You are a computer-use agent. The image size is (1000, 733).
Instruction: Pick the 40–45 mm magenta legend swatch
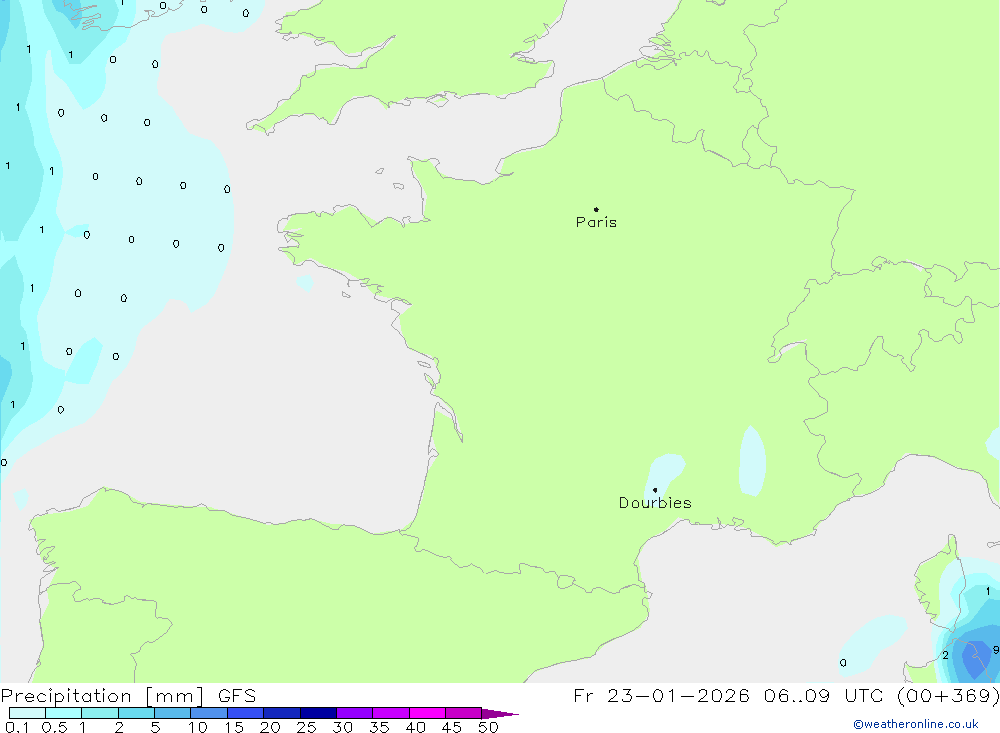coord(427,713)
